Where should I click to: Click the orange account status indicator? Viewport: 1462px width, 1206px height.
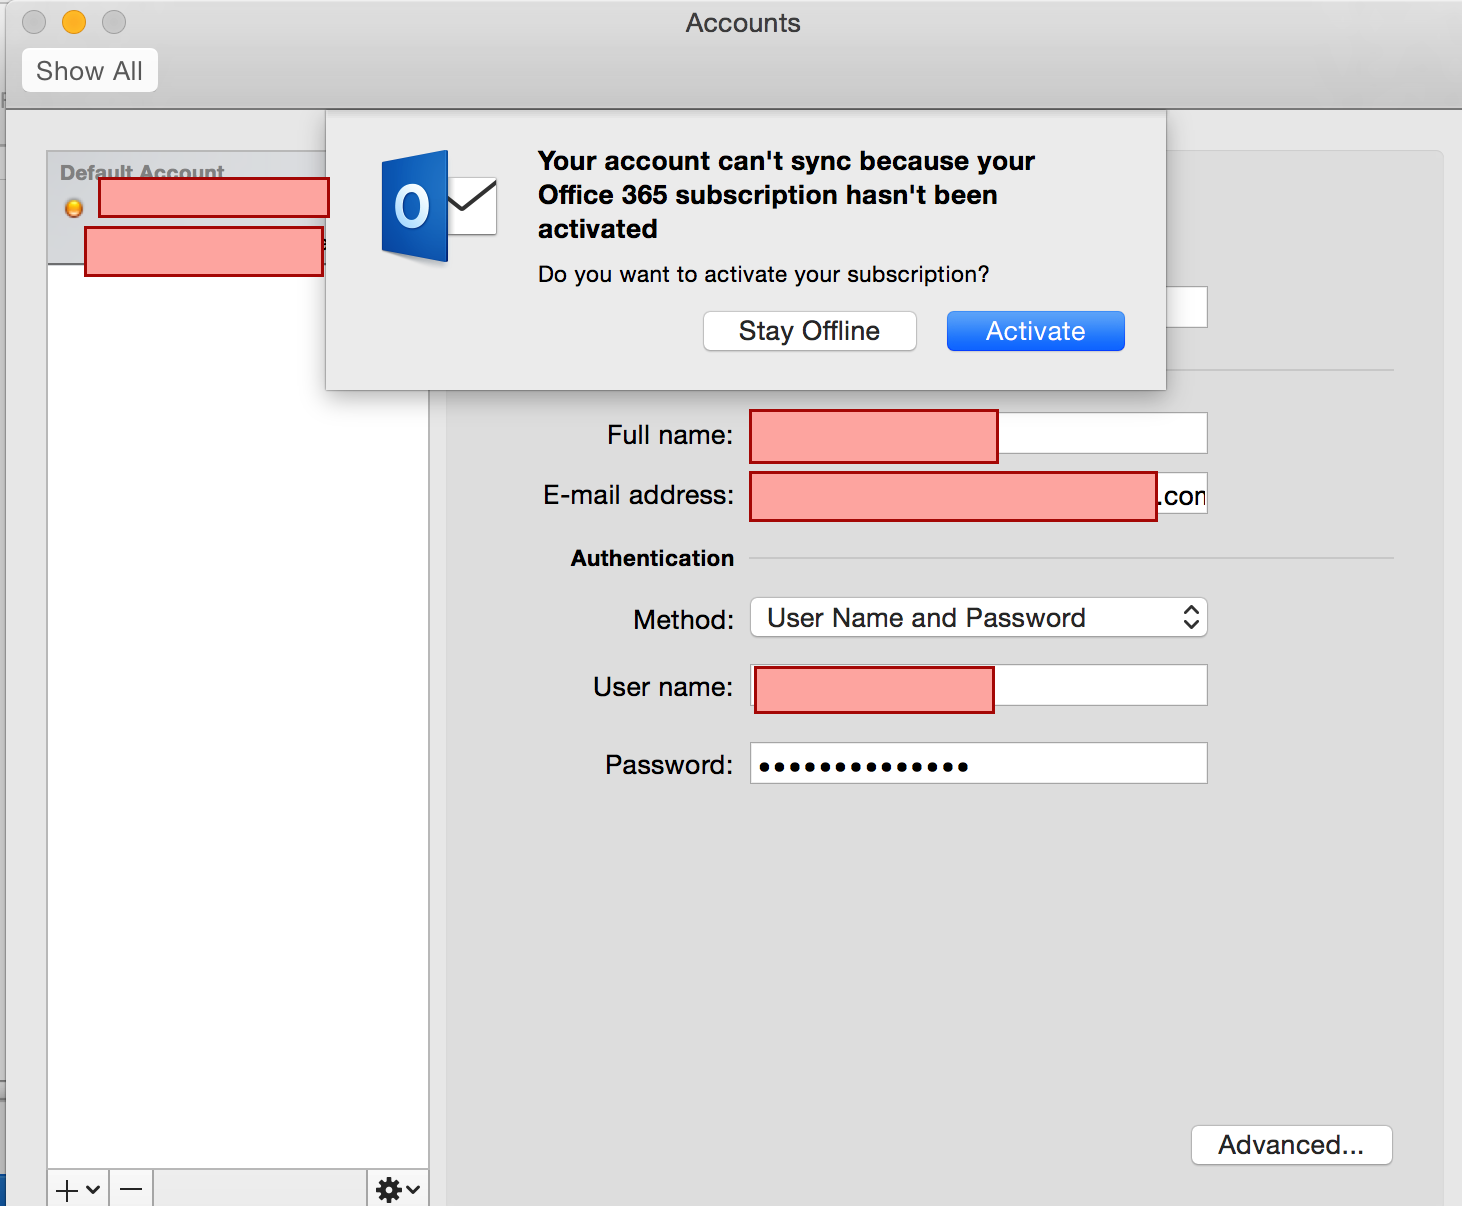[x=74, y=208]
